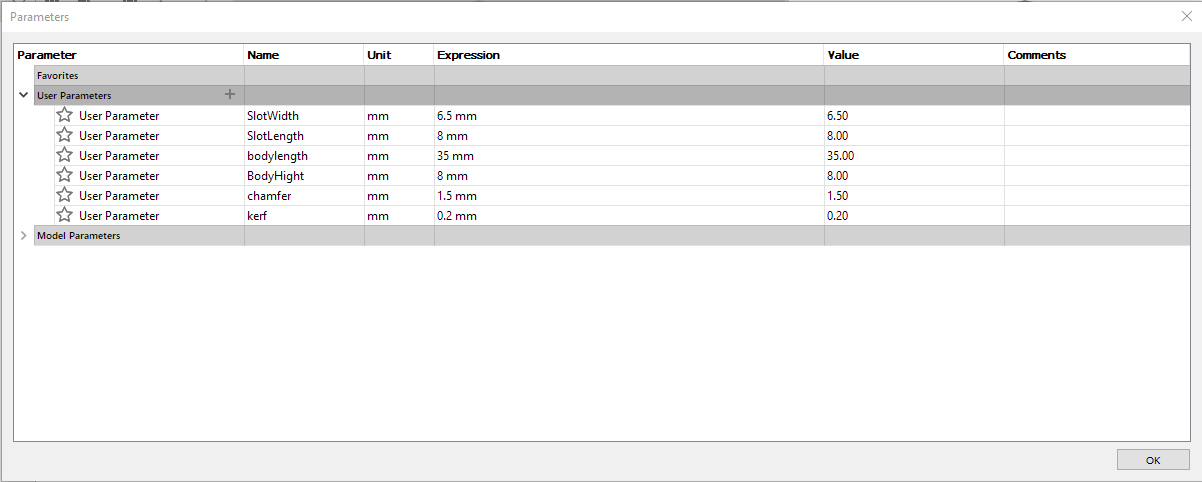Select the 1.50 value cell
The image size is (1202, 482).
tap(914, 195)
